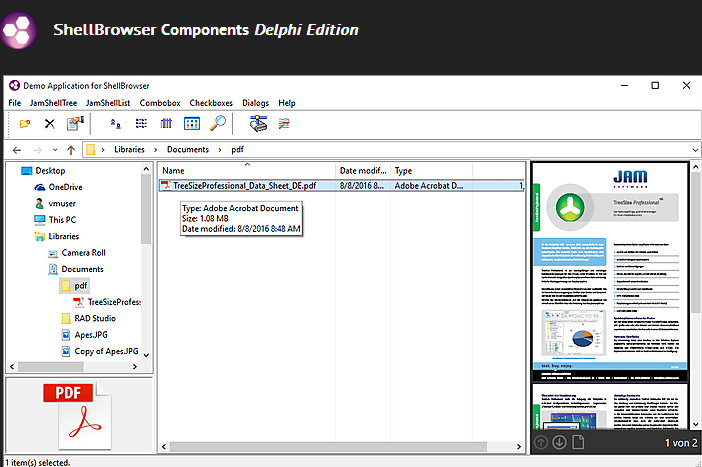Expand the chevron after Documents in breadcrumb
This screenshot has width=702, height=467.
coord(220,150)
